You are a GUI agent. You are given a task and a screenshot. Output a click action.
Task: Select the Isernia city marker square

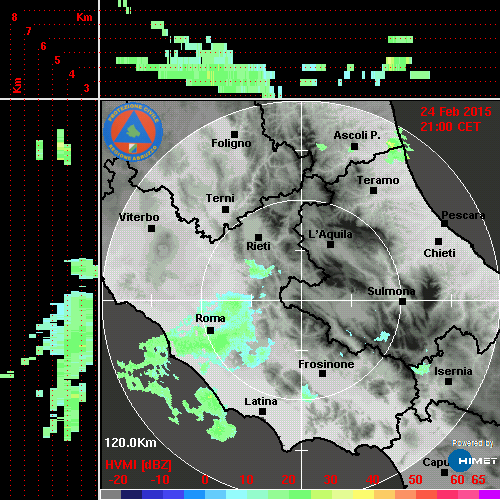tap(449, 381)
